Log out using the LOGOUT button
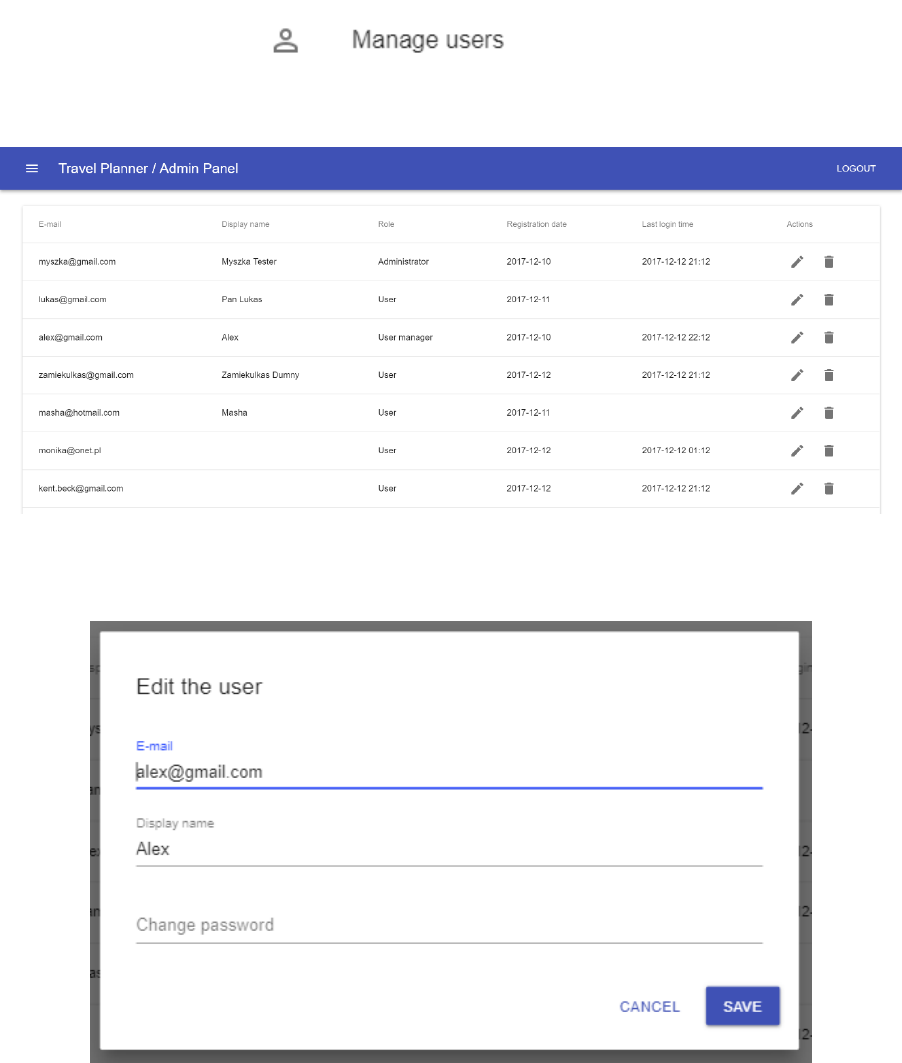 [856, 168]
